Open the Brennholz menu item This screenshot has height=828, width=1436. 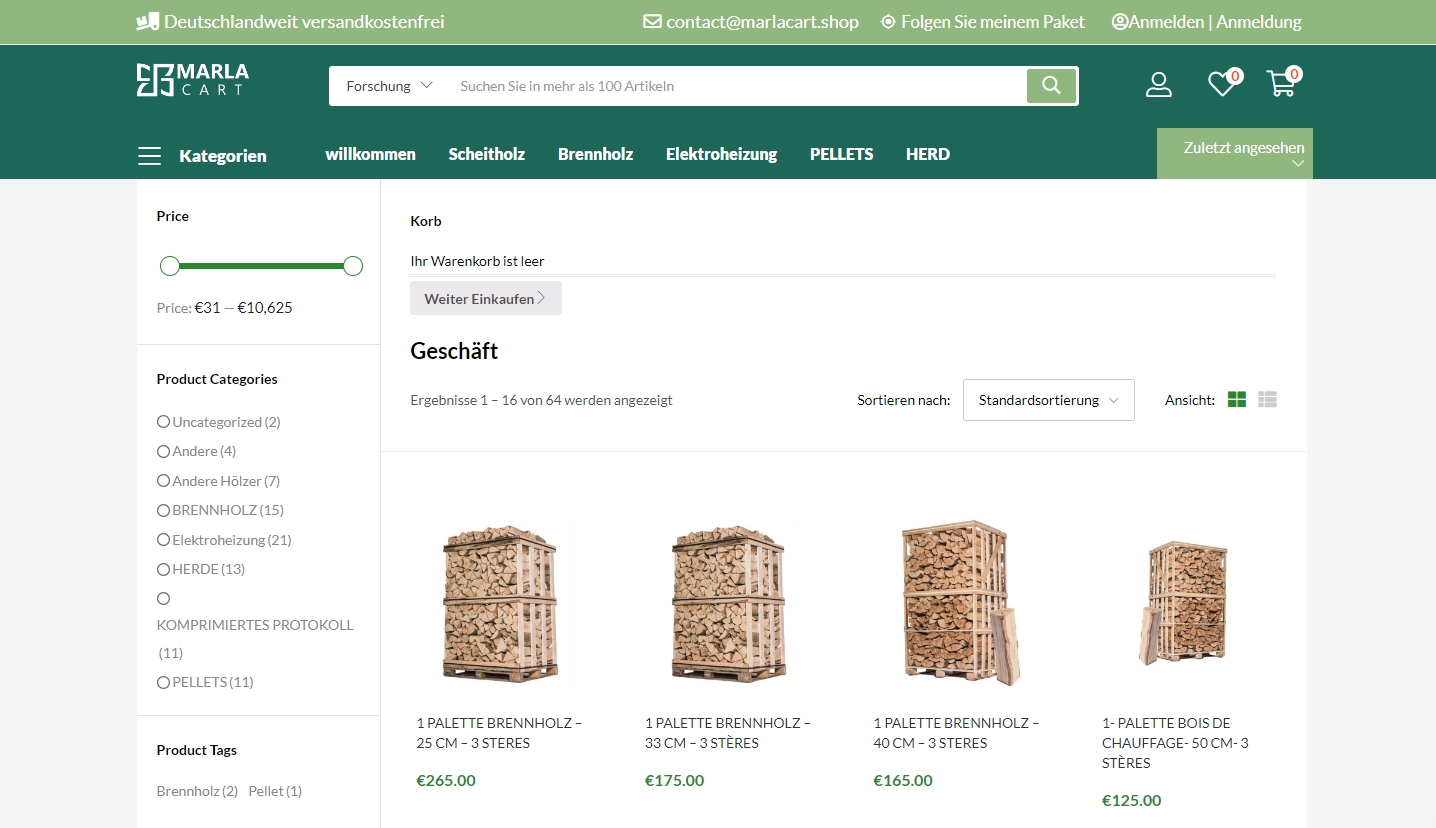[595, 154]
